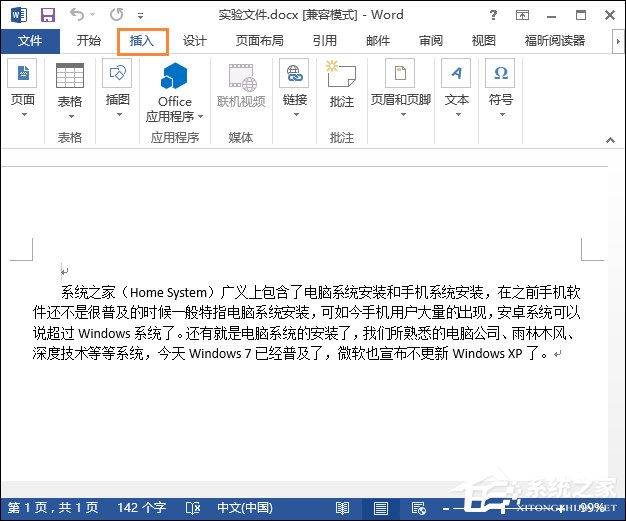Expand the Pages (页面) dropdown
Viewport: 626px width, 521px height.
(x=22, y=114)
